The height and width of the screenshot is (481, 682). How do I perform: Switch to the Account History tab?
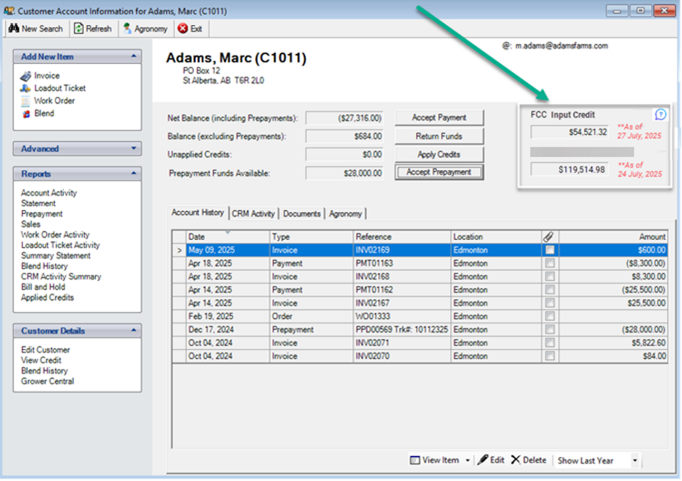(198, 213)
